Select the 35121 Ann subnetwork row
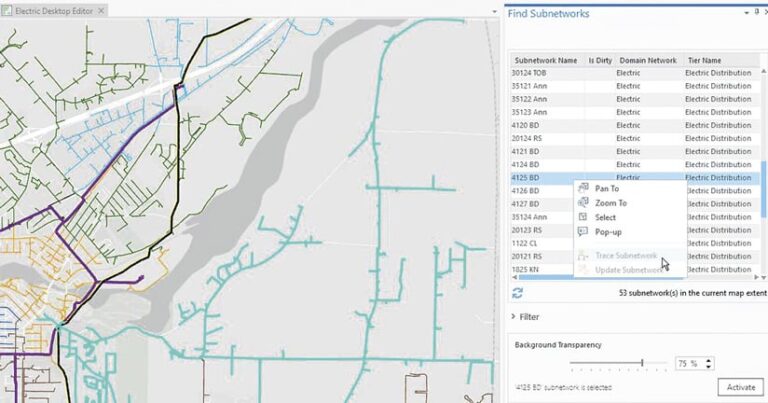The height and width of the screenshot is (403, 768). click(x=635, y=86)
